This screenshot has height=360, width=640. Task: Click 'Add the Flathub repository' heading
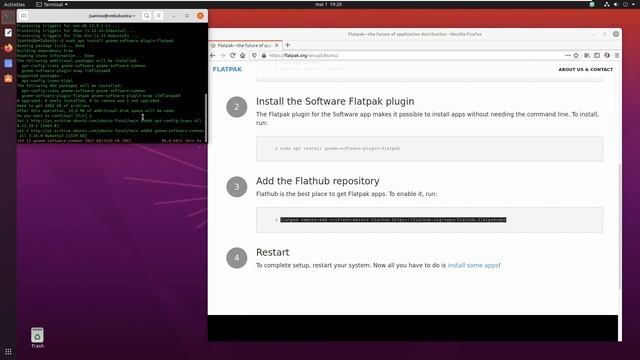(318, 181)
